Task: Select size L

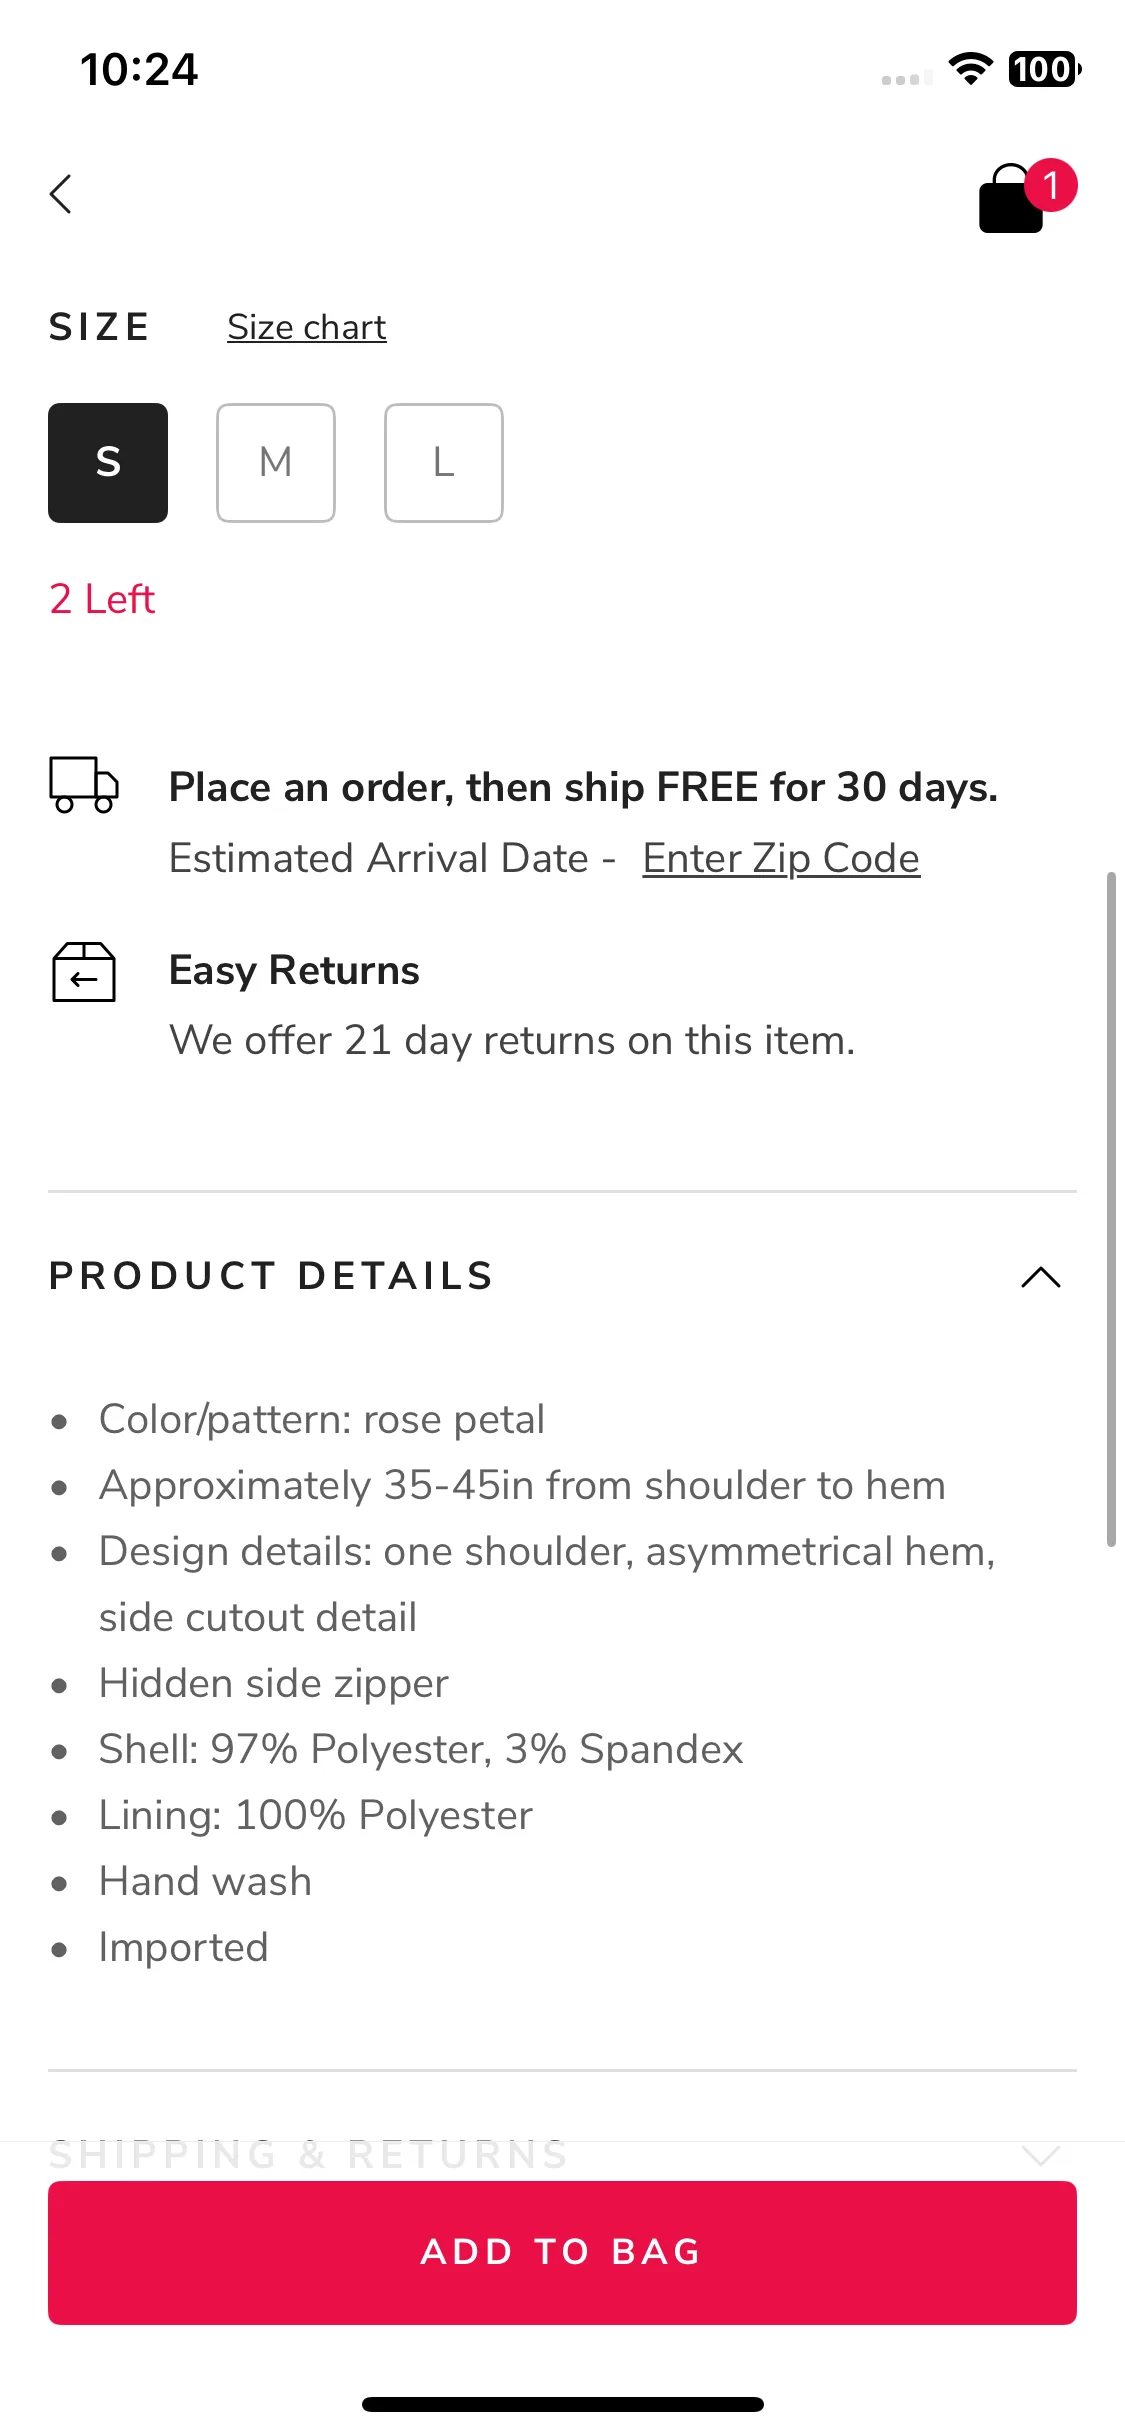Action: pos(444,463)
